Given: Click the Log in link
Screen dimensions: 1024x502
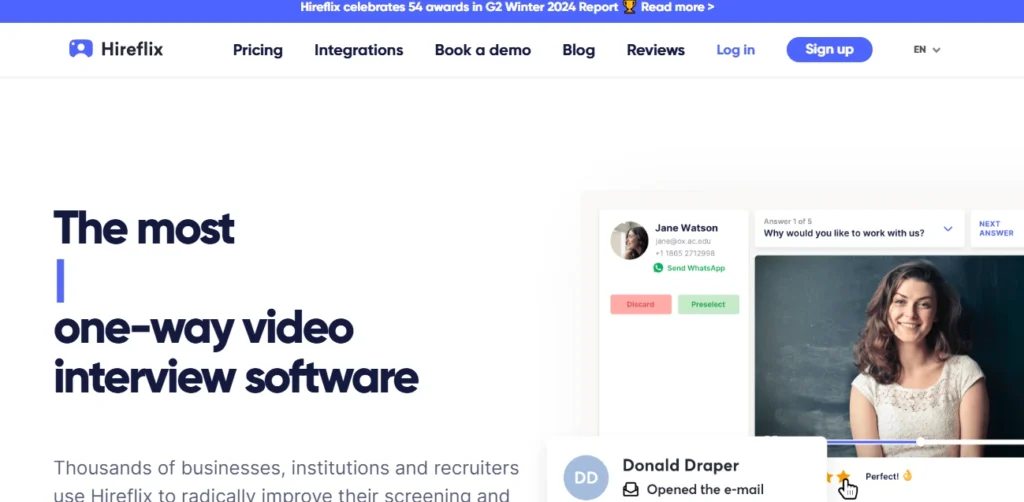Looking at the screenshot, I should (x=735, y=50).
